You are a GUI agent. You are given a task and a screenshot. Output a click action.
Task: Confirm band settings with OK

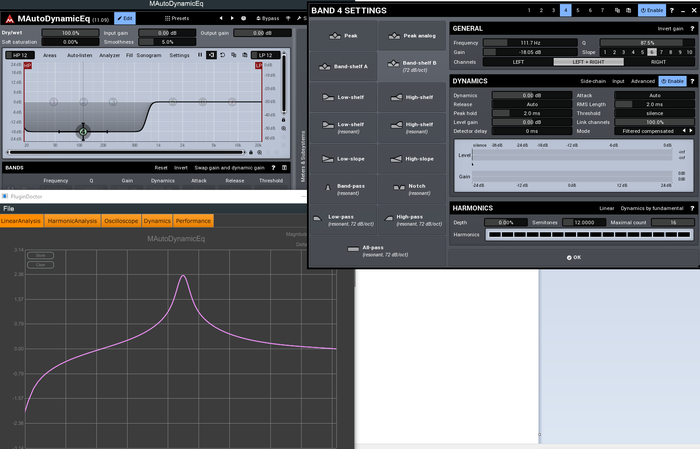[x=574, y=258]
